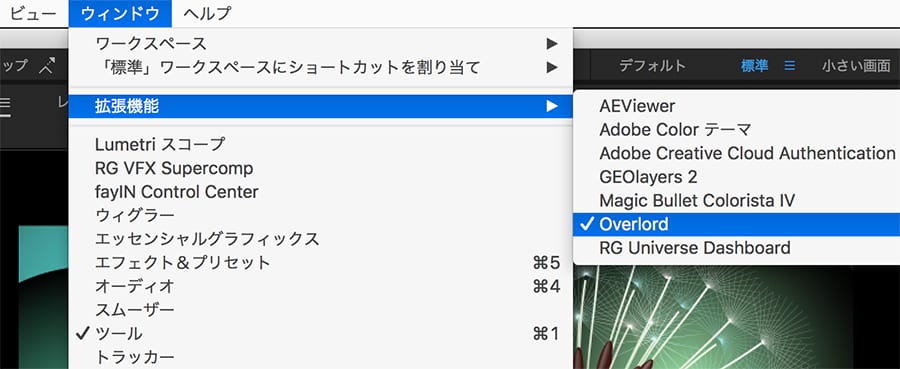Screen dimensions: 900x369
Task: Open 「標準」ワークスペースにショートカットを割り当て submenu
Action: pyautogui.click(x=320, y=67)
